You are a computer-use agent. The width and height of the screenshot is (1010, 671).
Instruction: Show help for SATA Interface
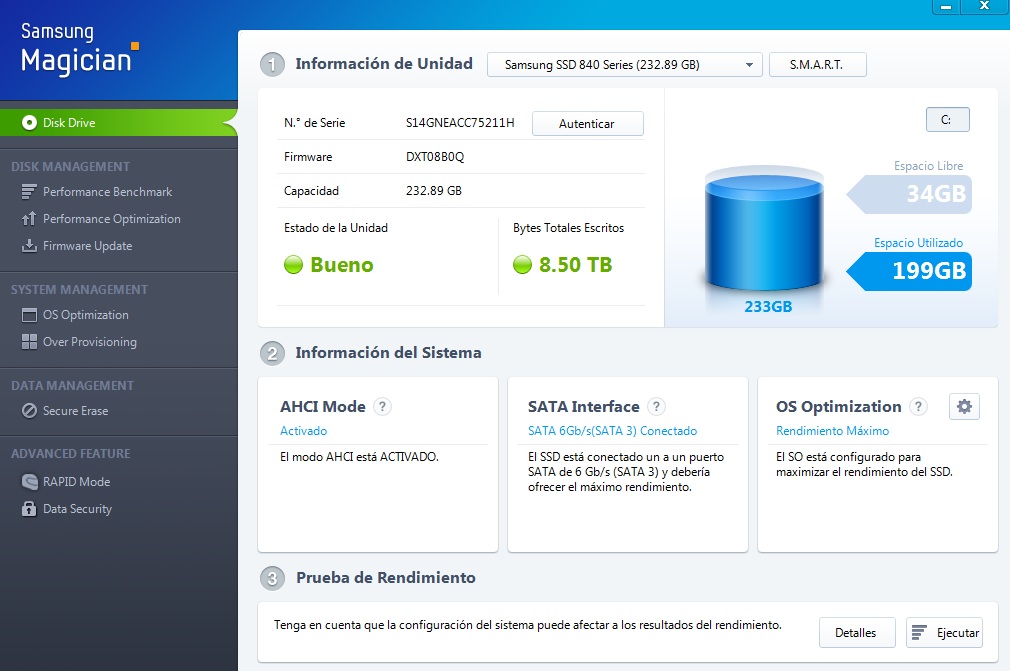pyautogui.click(x=656, y=406)
